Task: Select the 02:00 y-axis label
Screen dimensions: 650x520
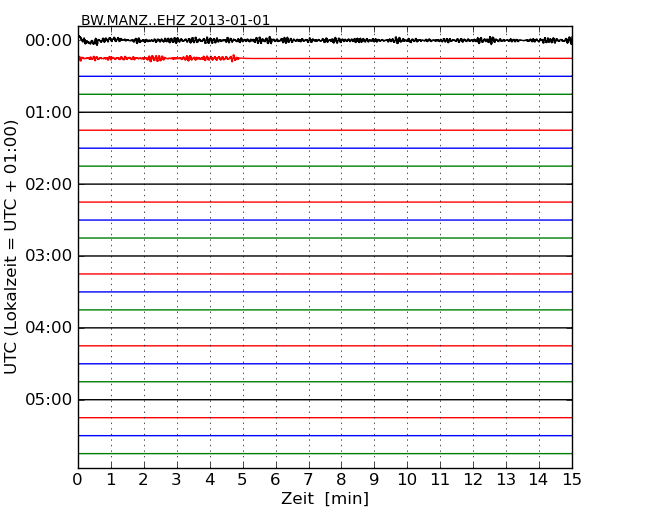Action: [49, 184]
